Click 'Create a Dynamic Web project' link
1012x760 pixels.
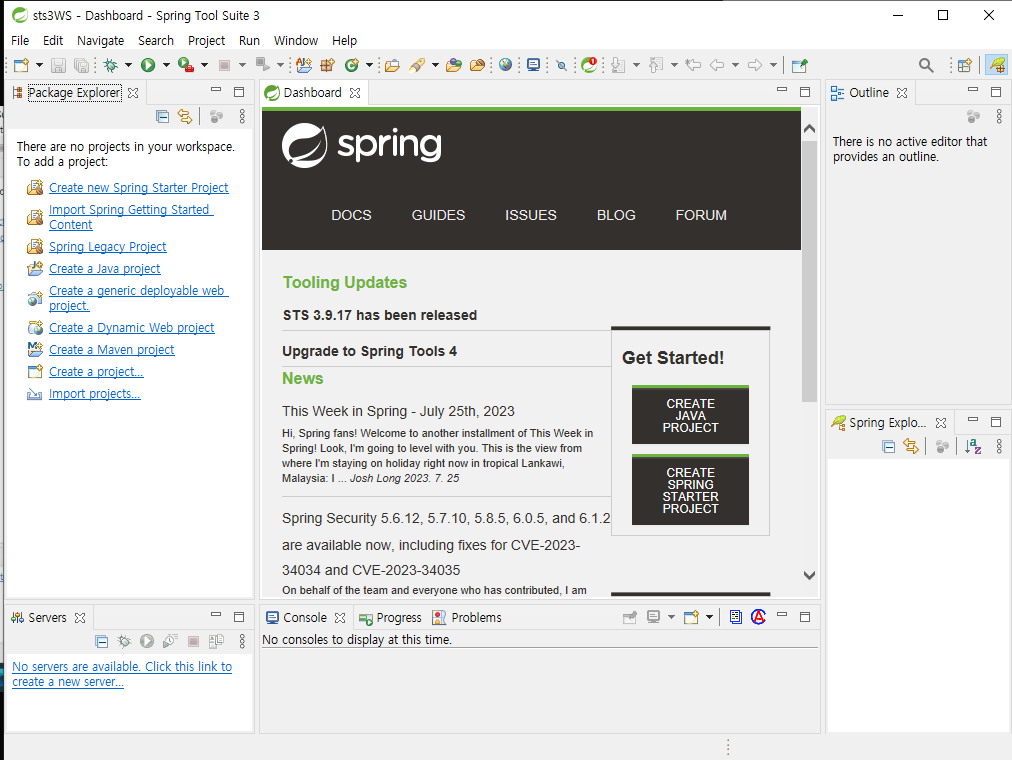coord(132,328)
